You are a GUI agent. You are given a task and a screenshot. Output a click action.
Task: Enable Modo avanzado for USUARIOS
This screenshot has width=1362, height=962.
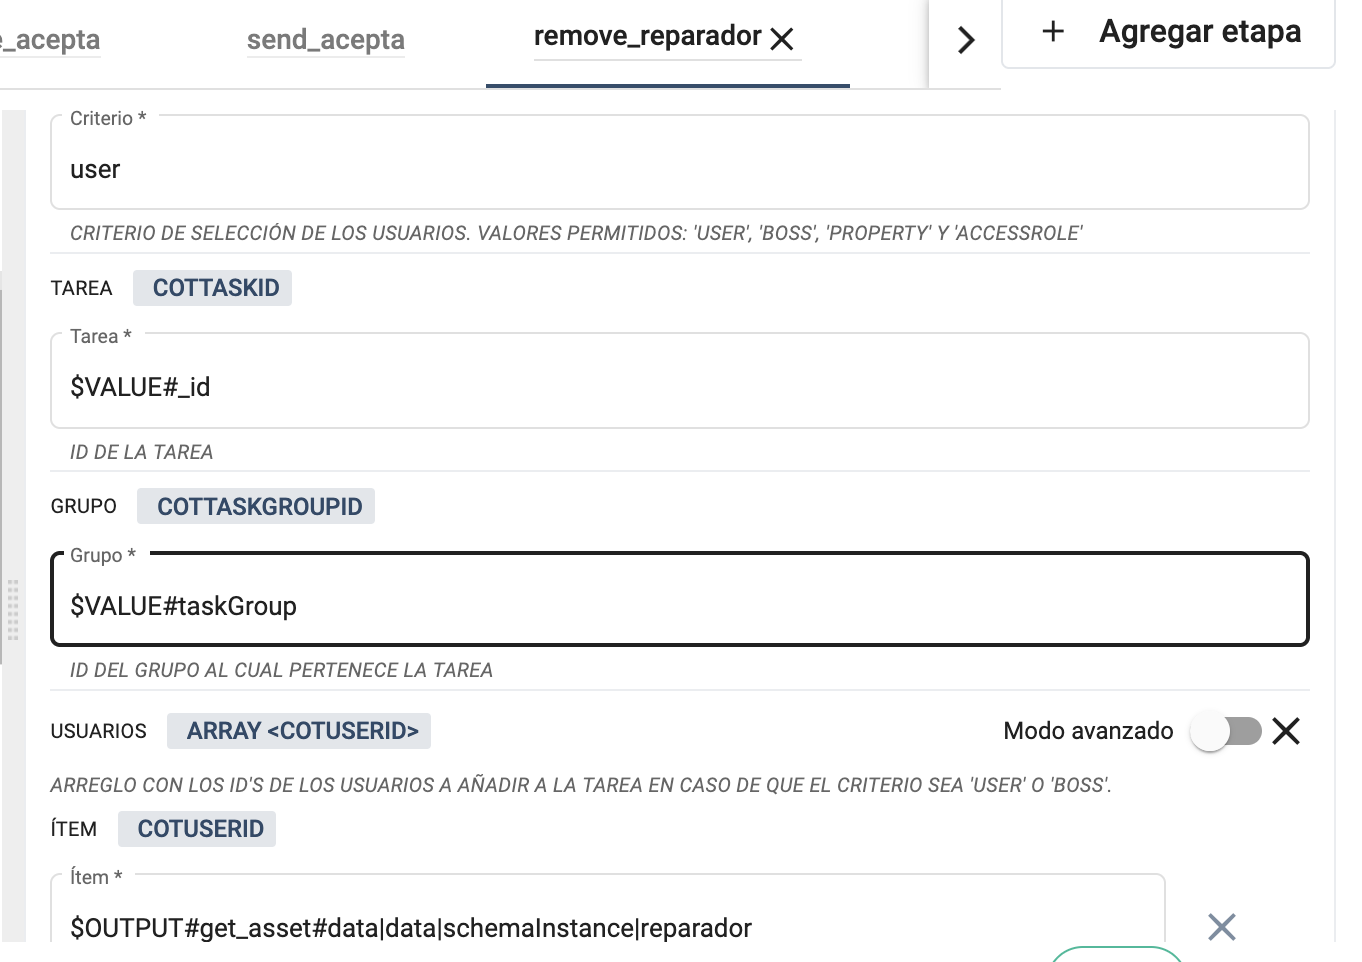click(x=1228, y=731)
